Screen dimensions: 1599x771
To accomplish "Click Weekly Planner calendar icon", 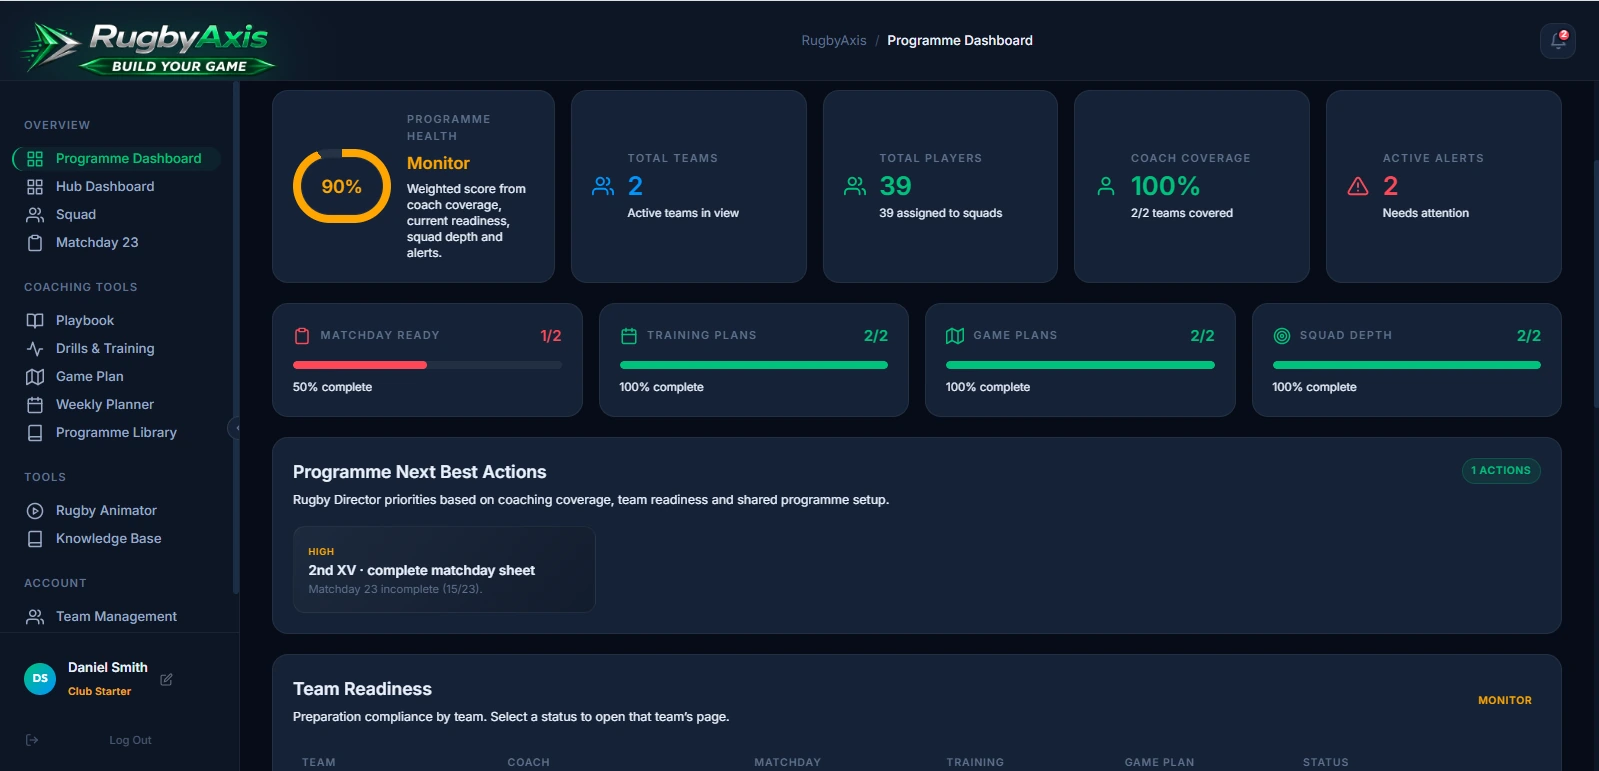I will [x=35, y=405].
